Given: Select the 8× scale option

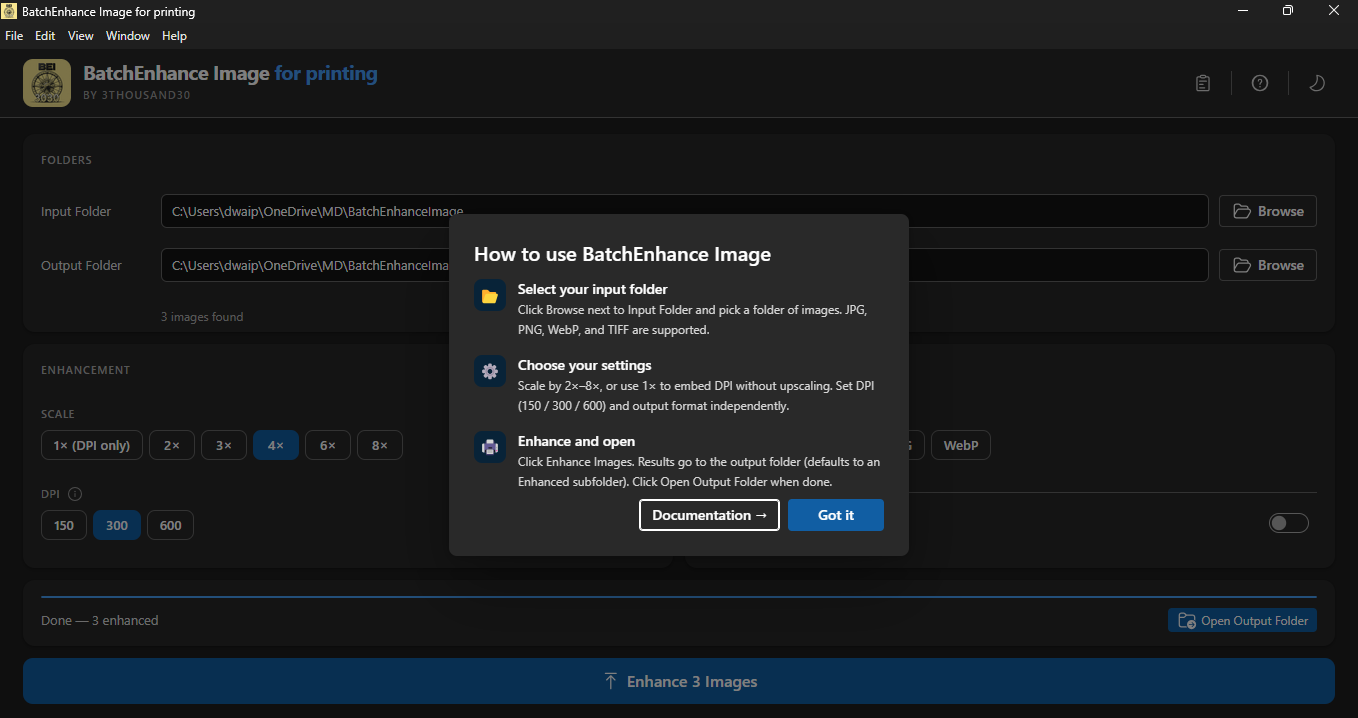Looking at the screenshot, I should click(380, 445).
